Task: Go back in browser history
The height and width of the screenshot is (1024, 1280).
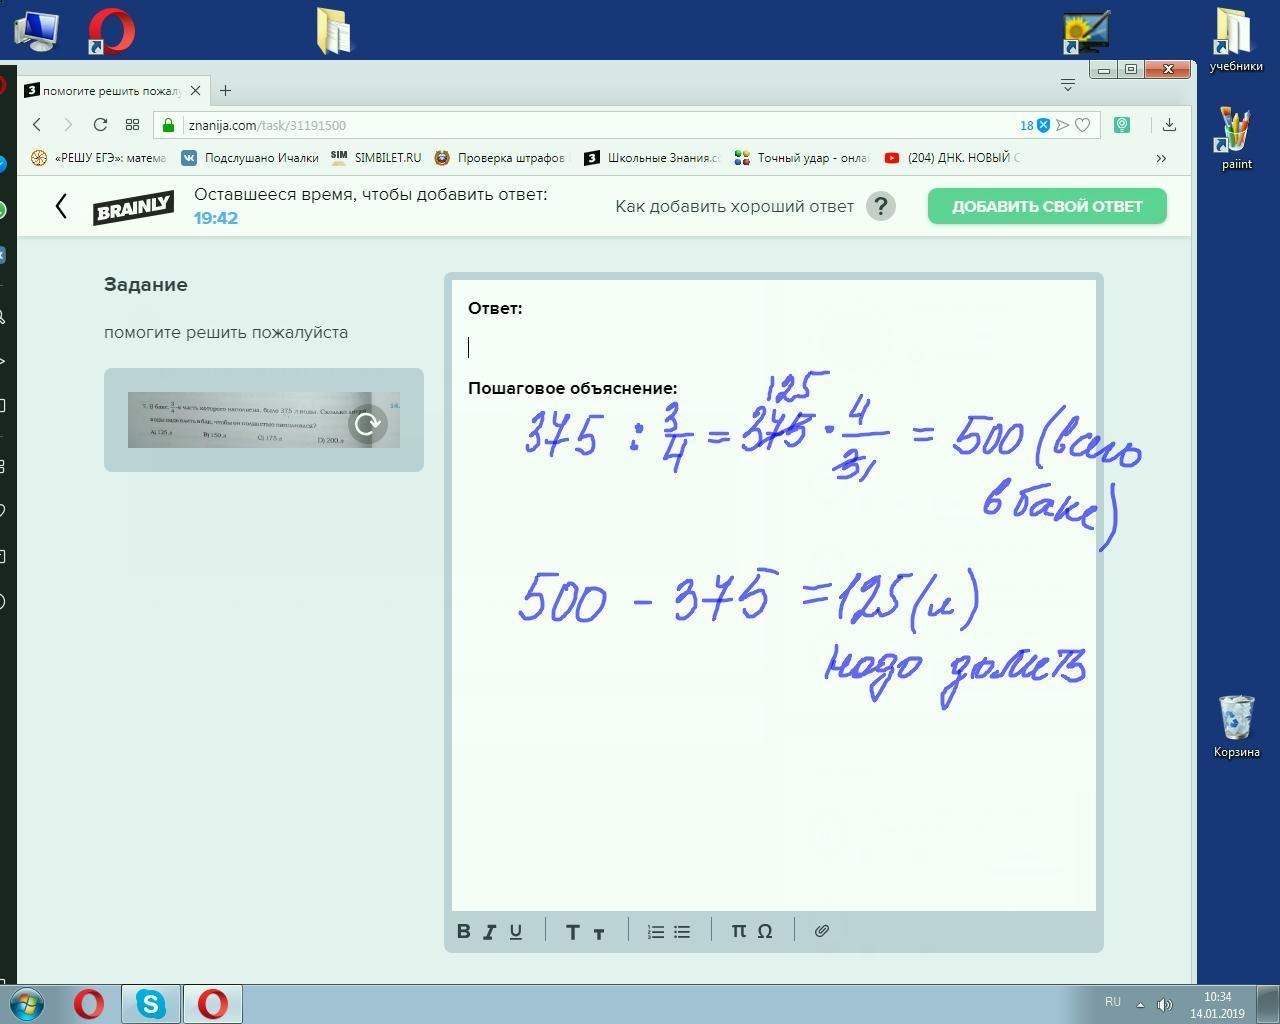Action: tap(37, 125)
